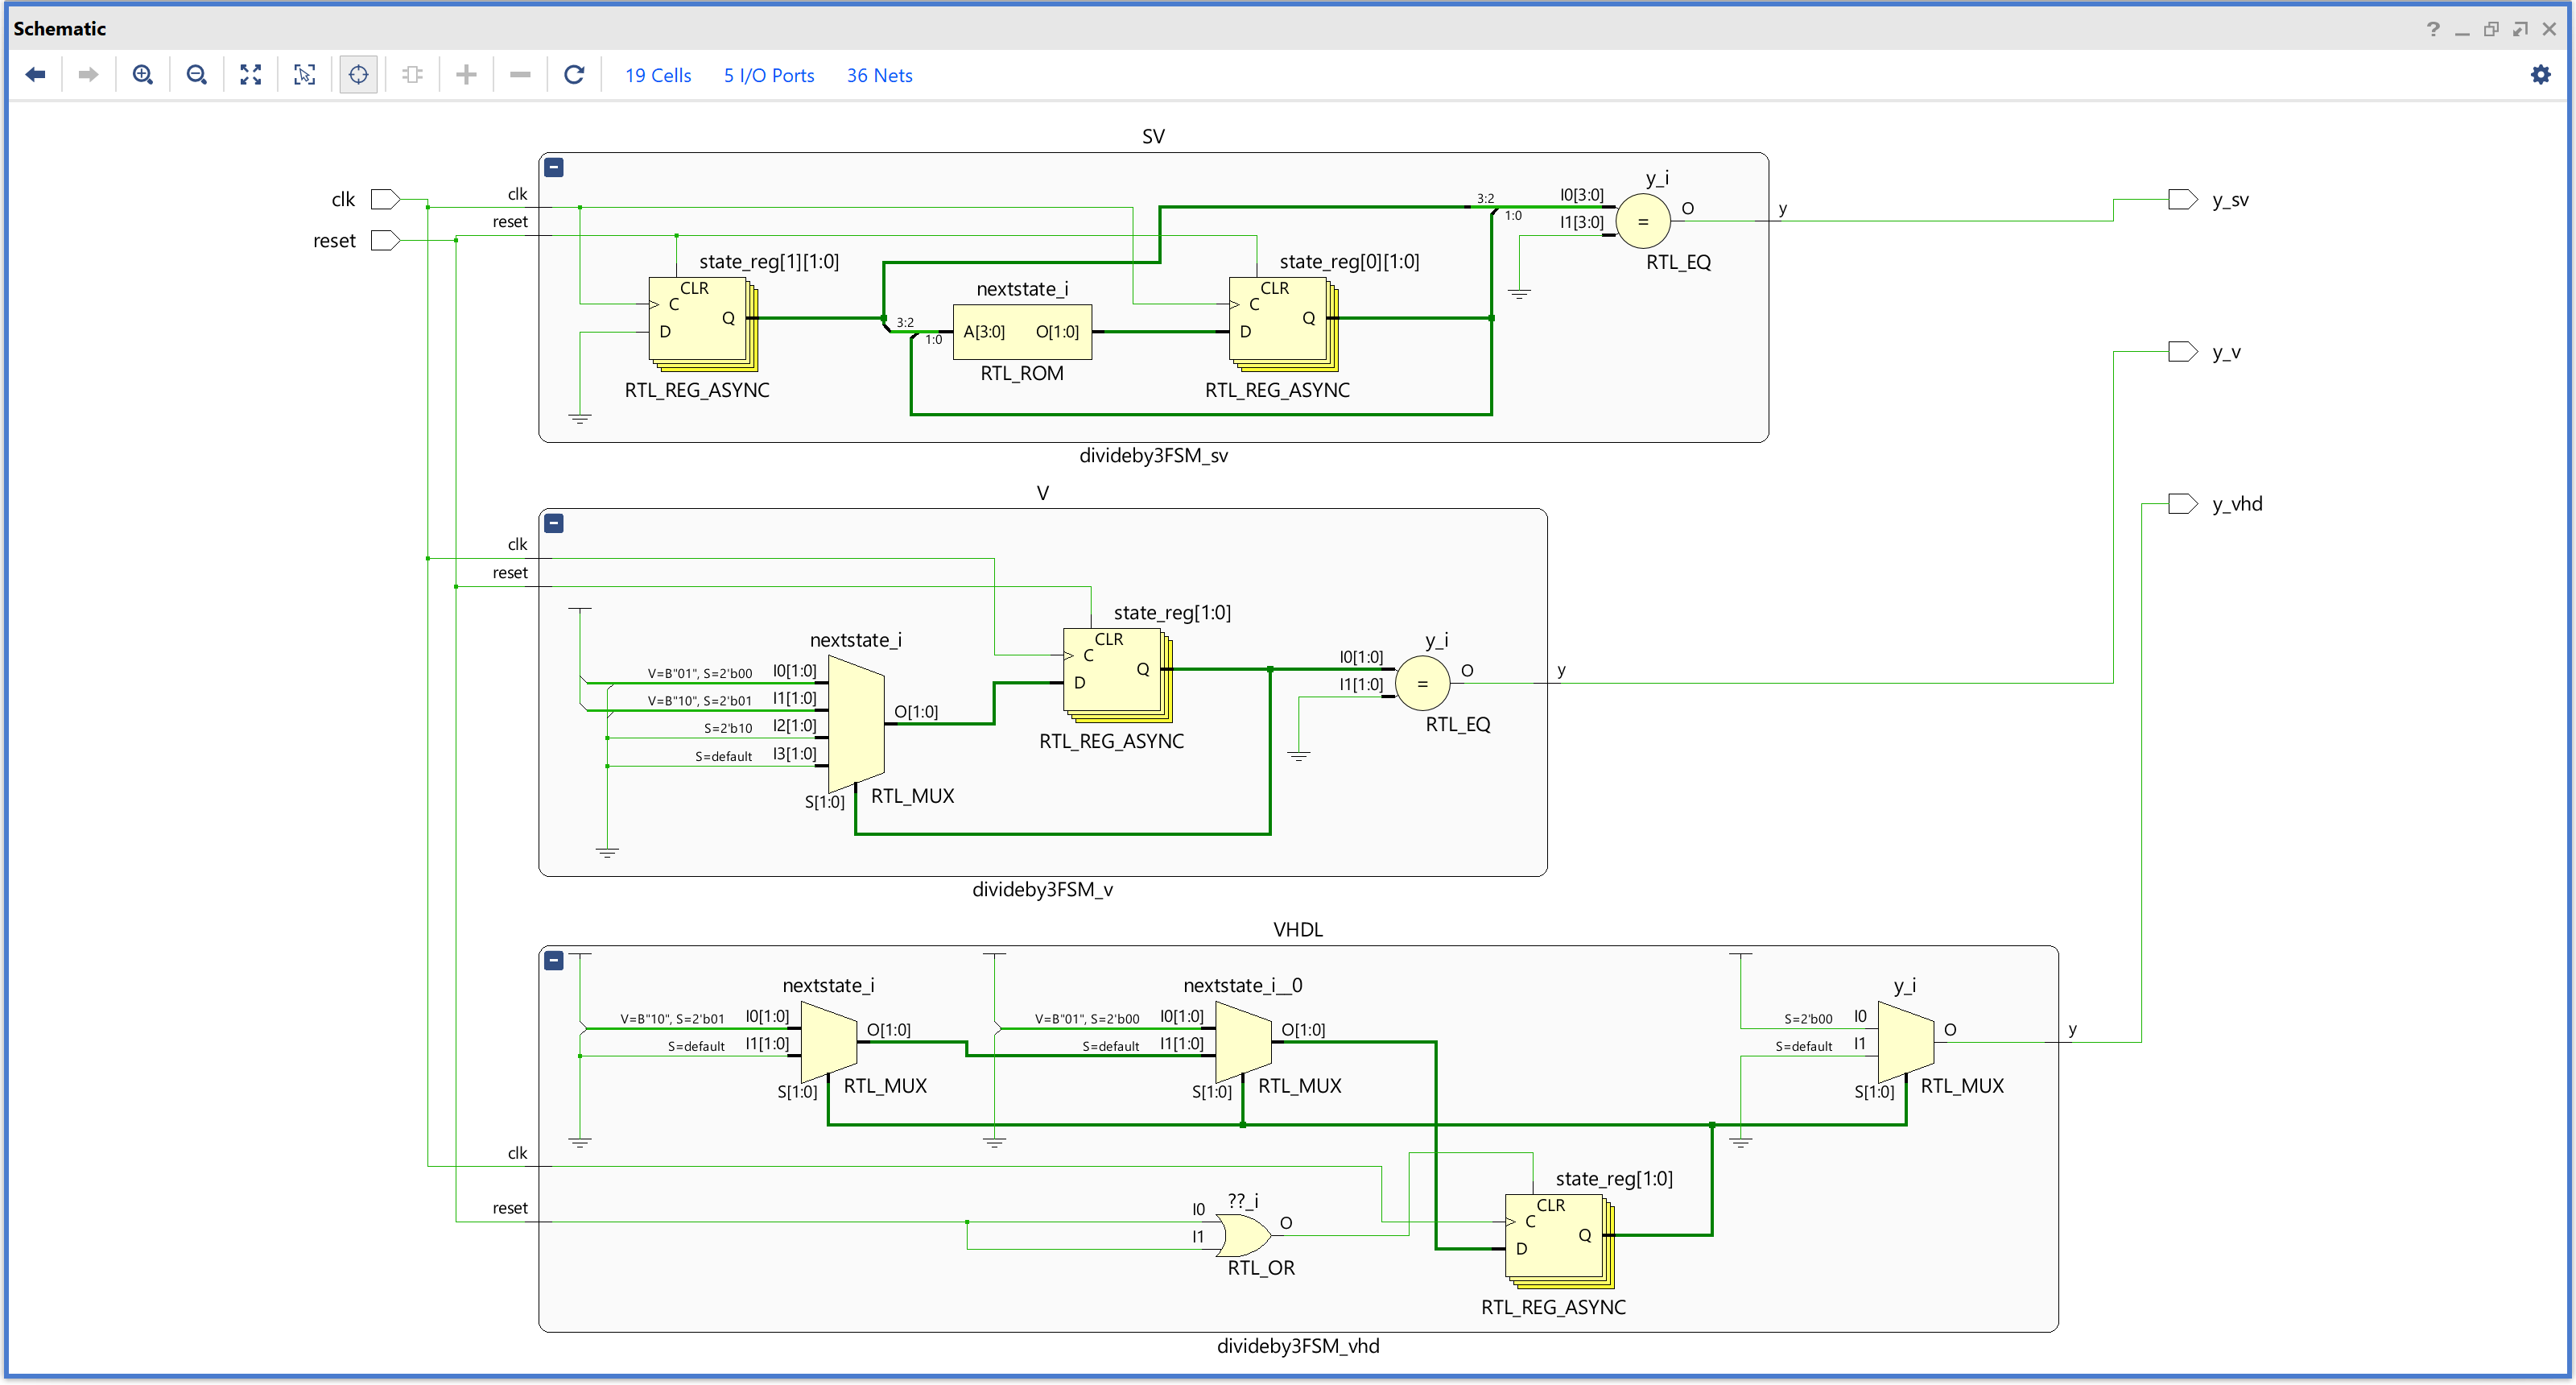Image resolution: width=2576 pixels, height=1385 pixels.
Task: Click the zoom out magnifier icon
Action: point(197,75)
